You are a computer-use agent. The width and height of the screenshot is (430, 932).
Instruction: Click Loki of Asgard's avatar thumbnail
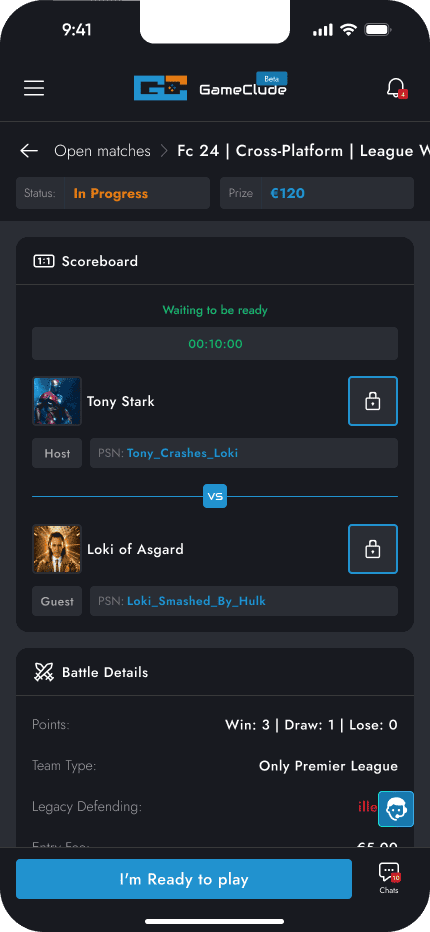[x=57, y=549]
